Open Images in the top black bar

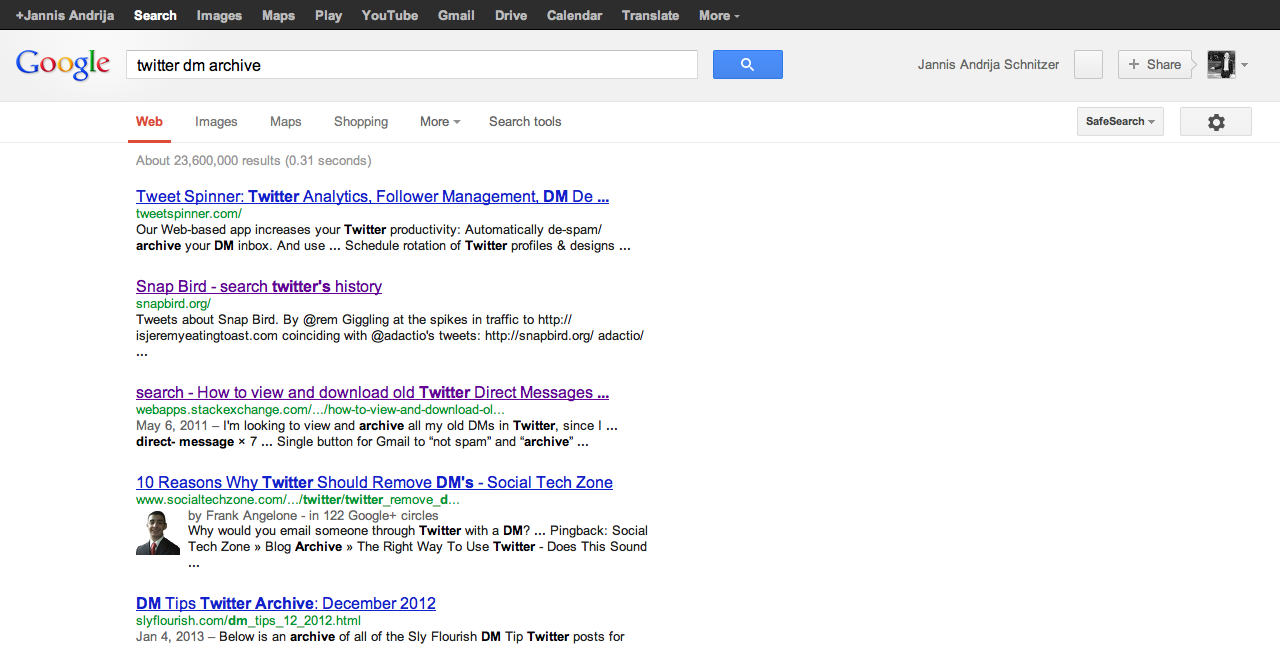tap(219, 15)
